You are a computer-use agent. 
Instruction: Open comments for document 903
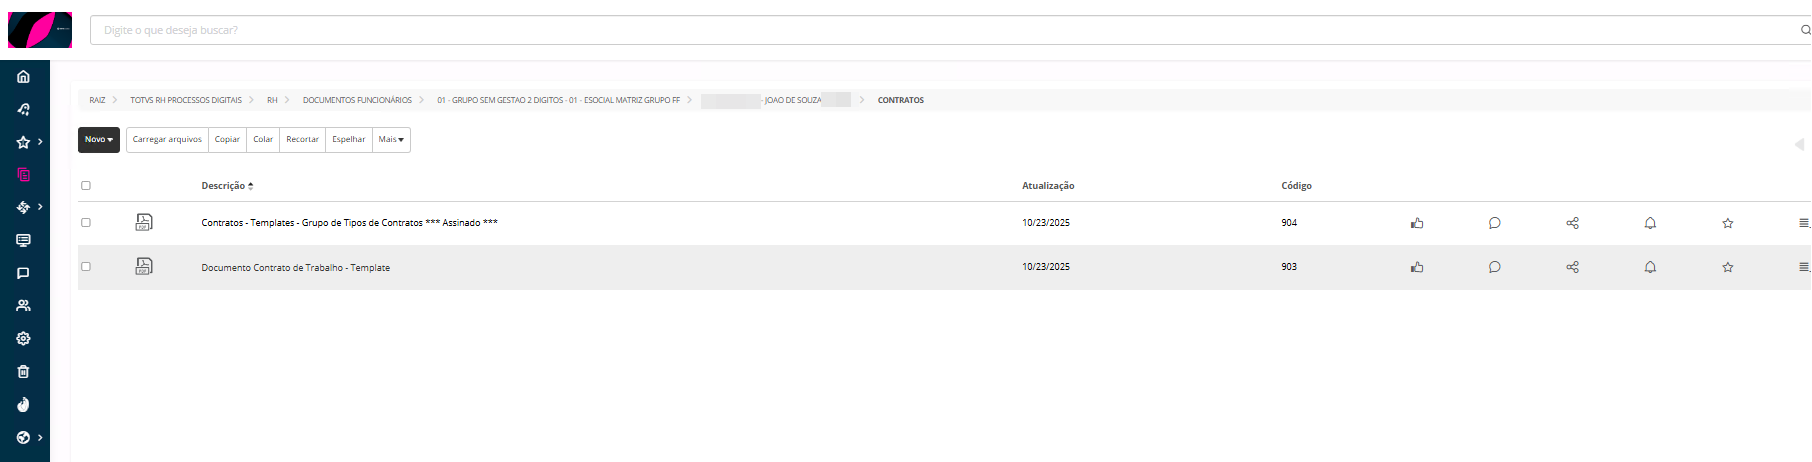[x=1494, y=267]
